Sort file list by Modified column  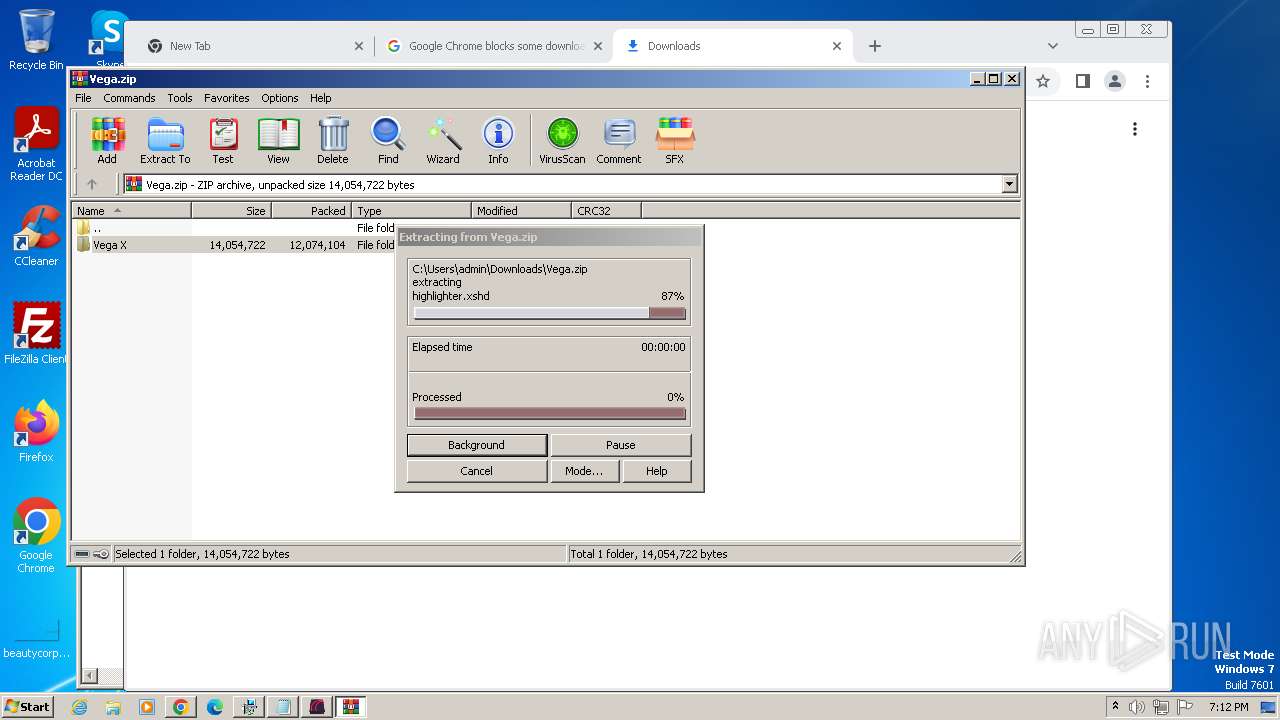click(x=522, y=211)
